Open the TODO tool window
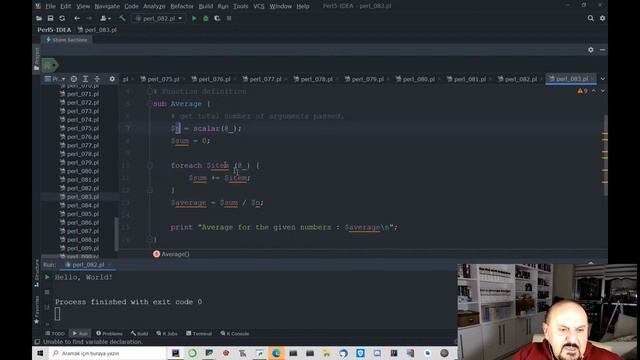This screenshot has width=640, height=360. point(55,333)
